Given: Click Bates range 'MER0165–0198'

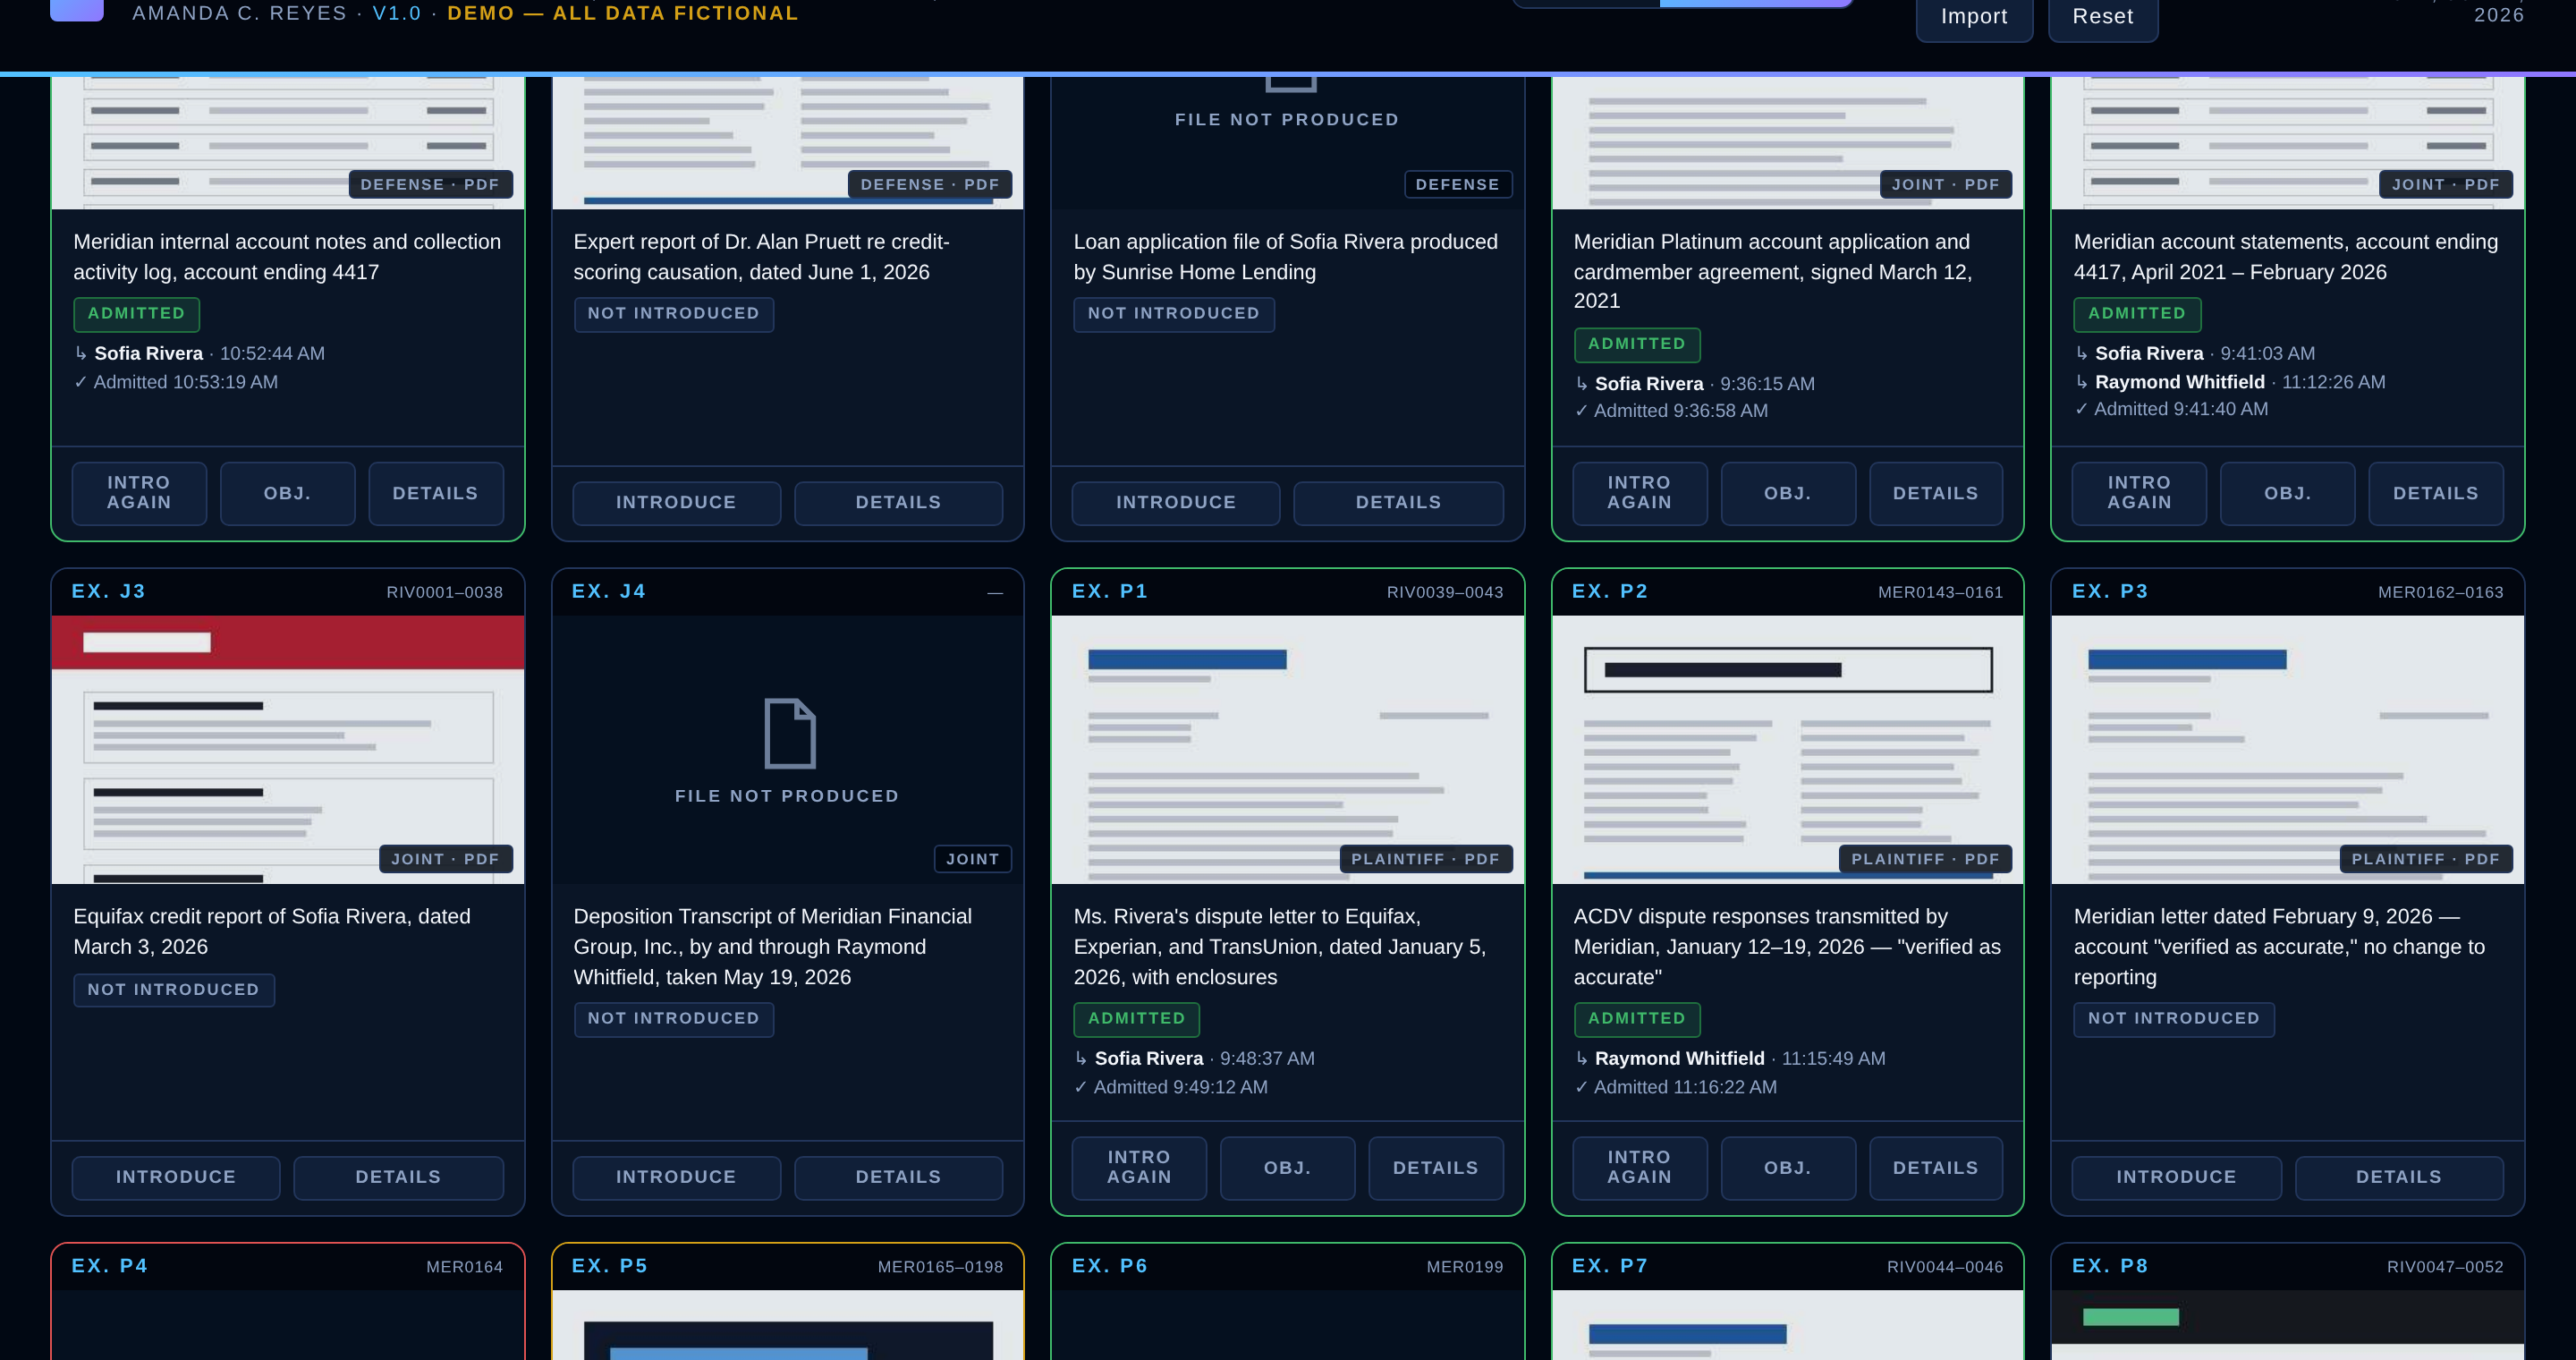Looking at the screenshot, I should click(x=940, y=1267).
